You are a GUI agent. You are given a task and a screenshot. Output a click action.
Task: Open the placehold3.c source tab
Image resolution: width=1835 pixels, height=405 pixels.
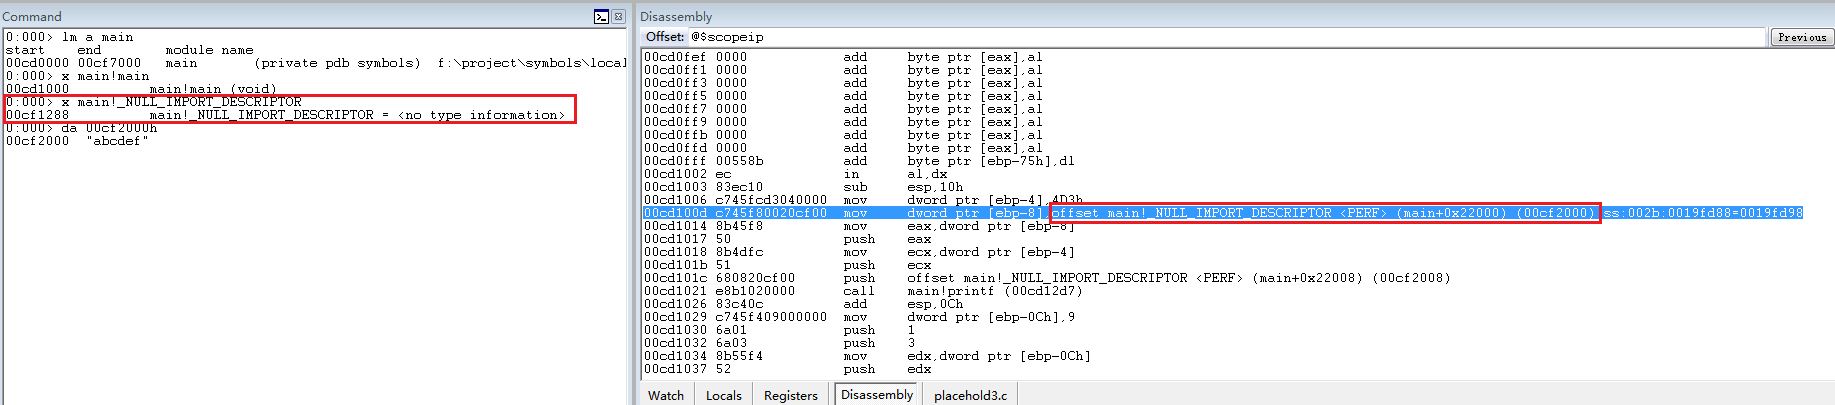point(970,395)
